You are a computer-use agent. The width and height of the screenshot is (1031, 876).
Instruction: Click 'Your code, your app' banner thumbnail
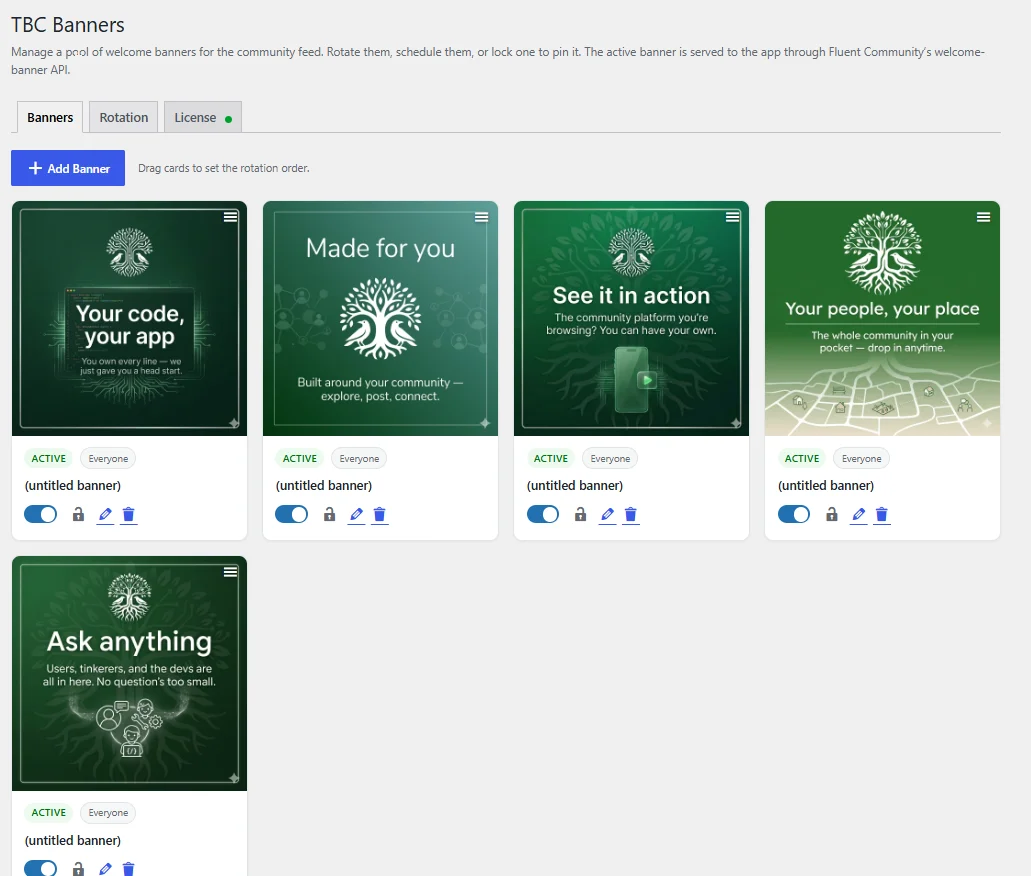pyautogui.click(x=130, y=318)
